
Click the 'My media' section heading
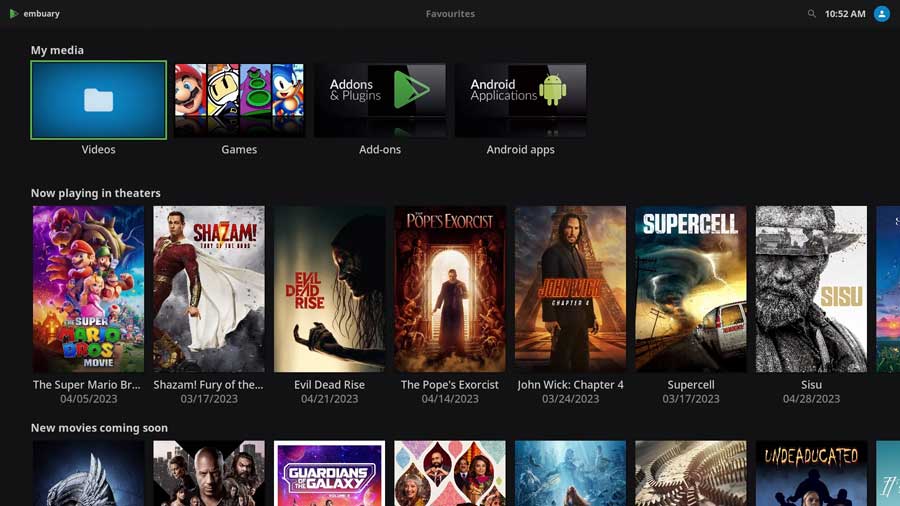[x=57, y=50]
